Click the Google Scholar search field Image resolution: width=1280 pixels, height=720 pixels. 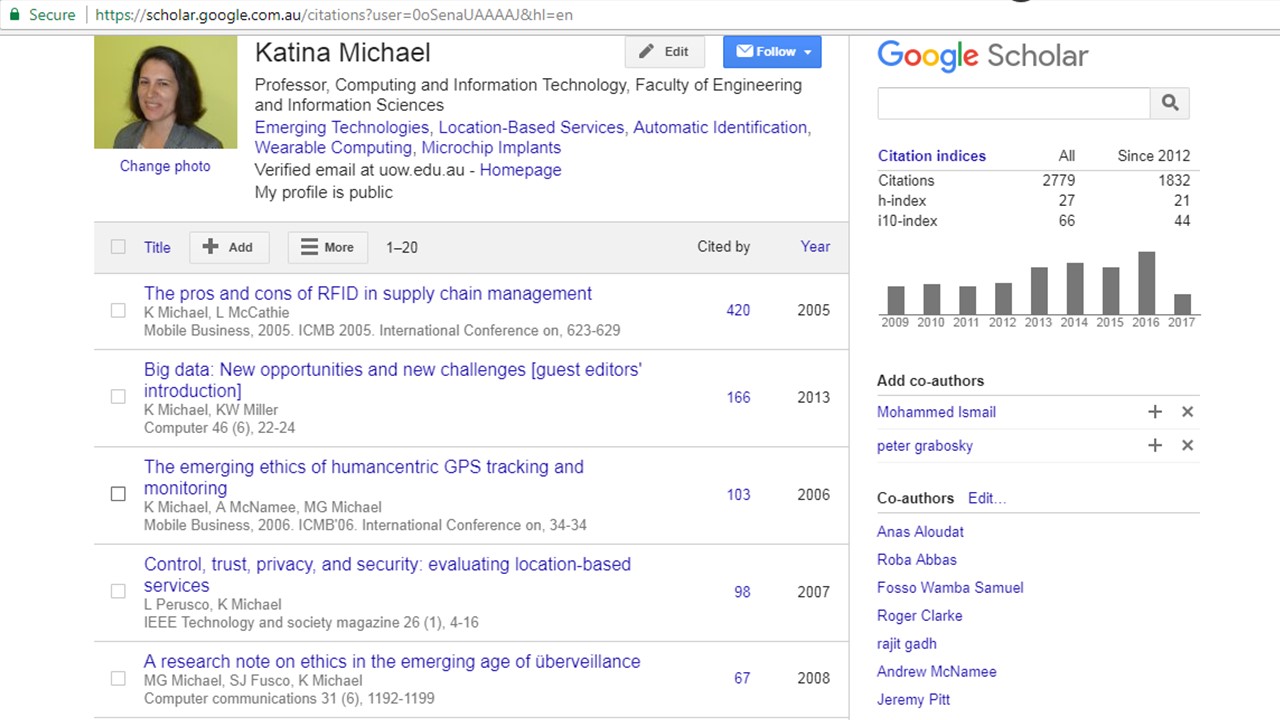coord(1014,103)
